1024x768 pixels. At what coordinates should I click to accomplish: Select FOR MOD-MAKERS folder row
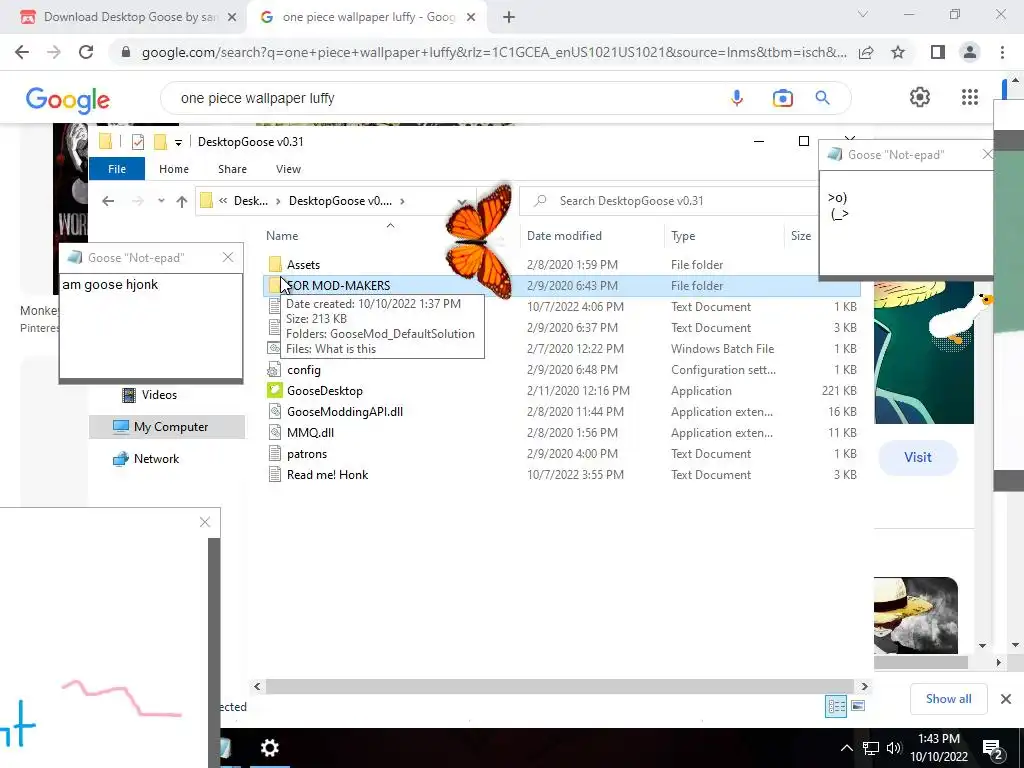tap(562, 285)
